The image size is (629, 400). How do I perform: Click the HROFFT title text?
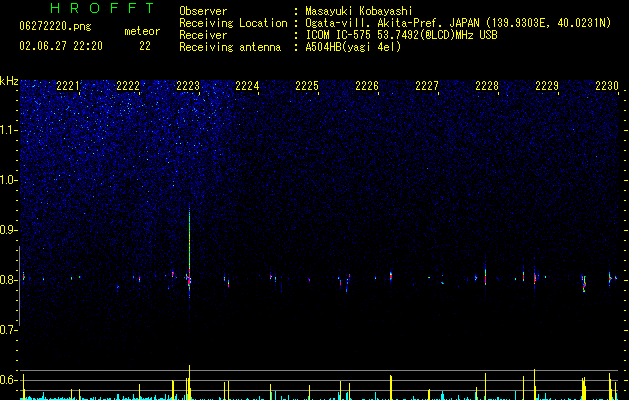point(103,8)
